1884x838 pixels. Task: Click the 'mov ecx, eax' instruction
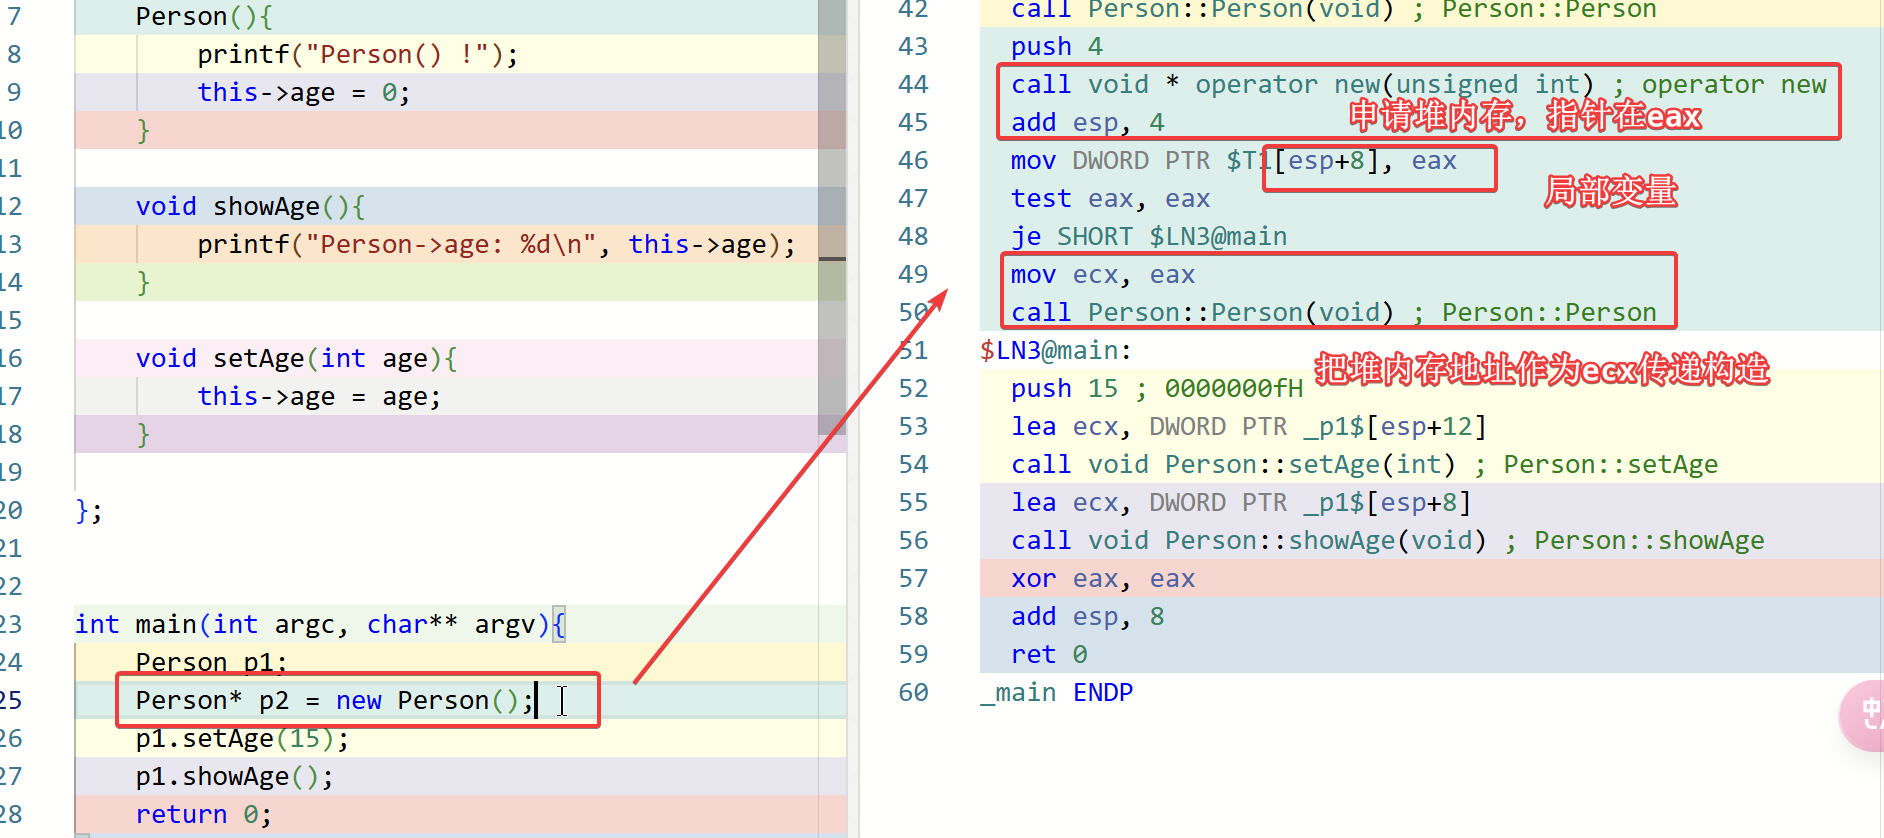[1102, 275]
